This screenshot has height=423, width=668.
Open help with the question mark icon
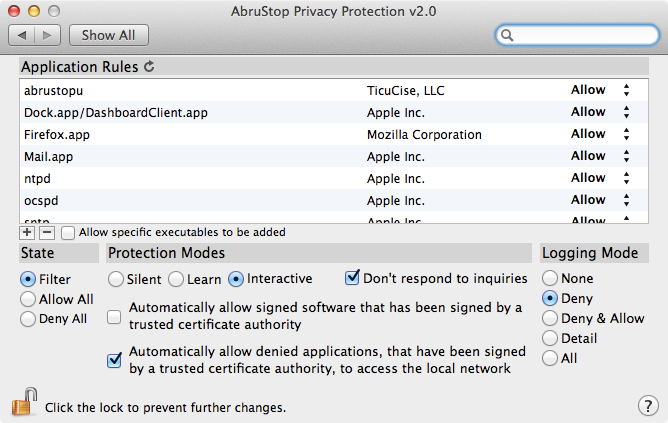(x=648, y=406)
